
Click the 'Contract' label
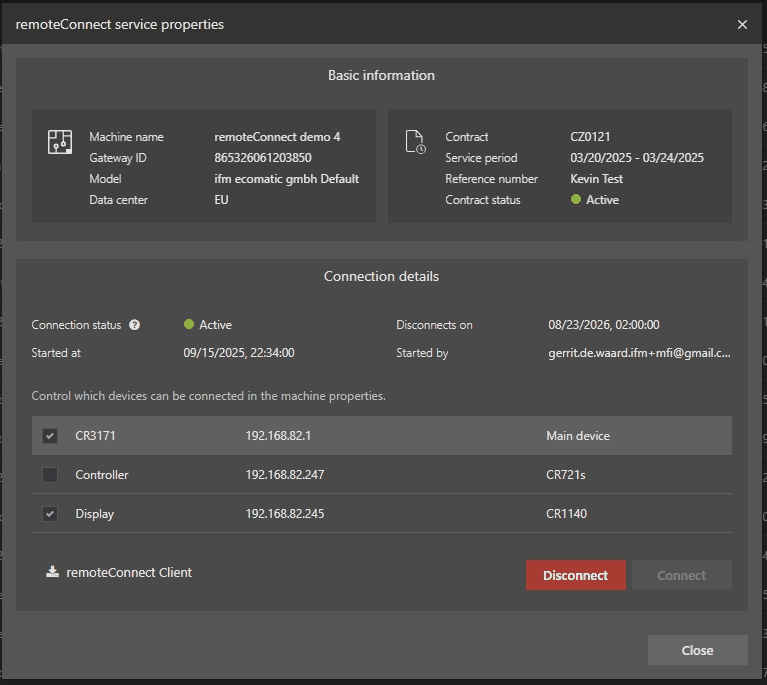[467, 137]
